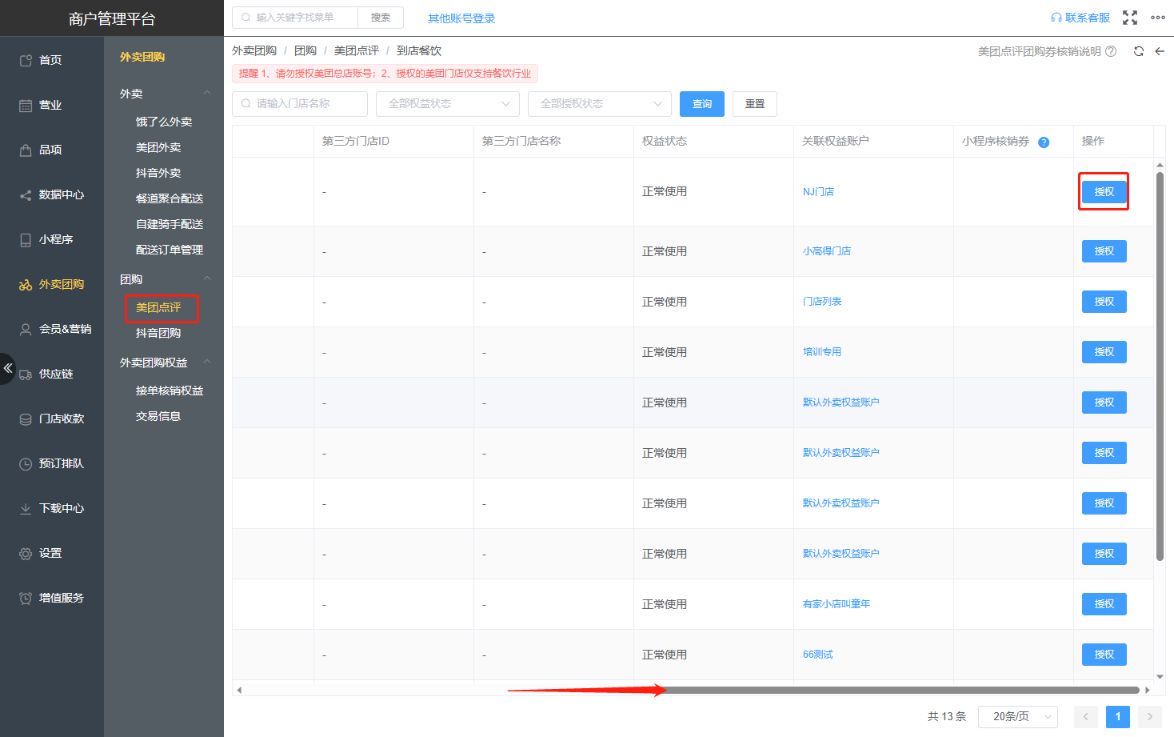Switch to the 到店餐饮 breadcrumb tab

418,49
